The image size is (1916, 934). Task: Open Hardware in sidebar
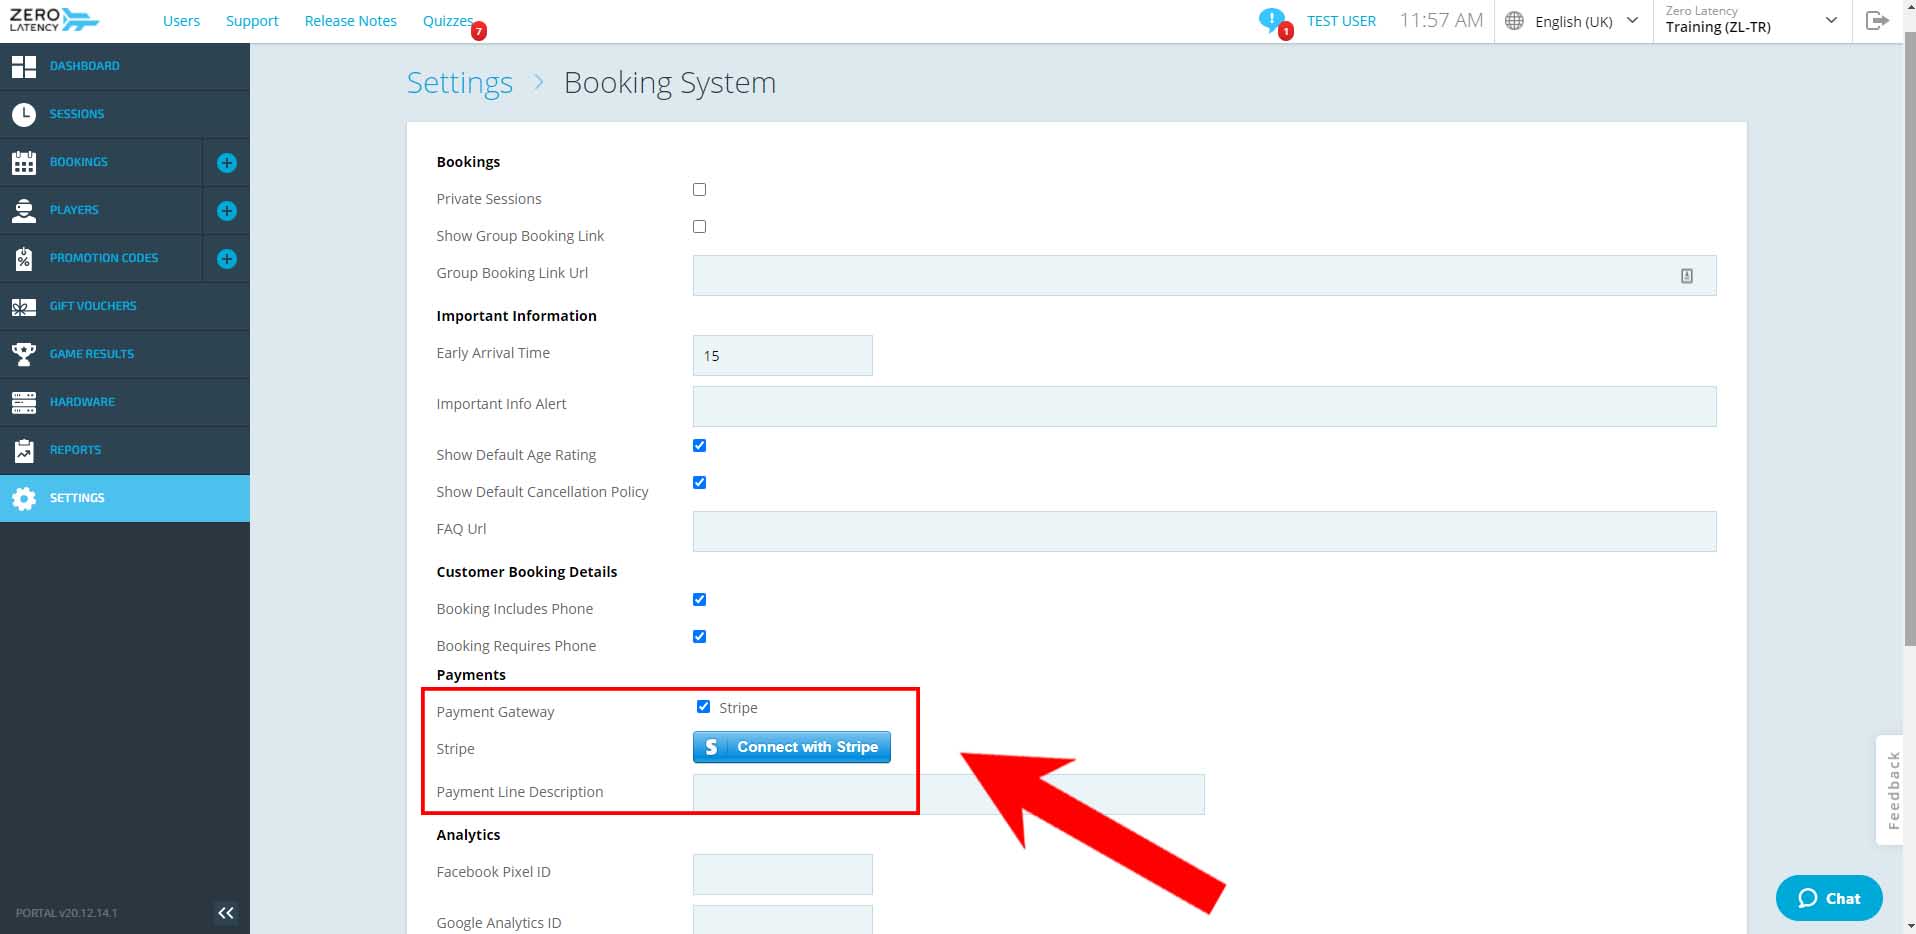[125, 402]
